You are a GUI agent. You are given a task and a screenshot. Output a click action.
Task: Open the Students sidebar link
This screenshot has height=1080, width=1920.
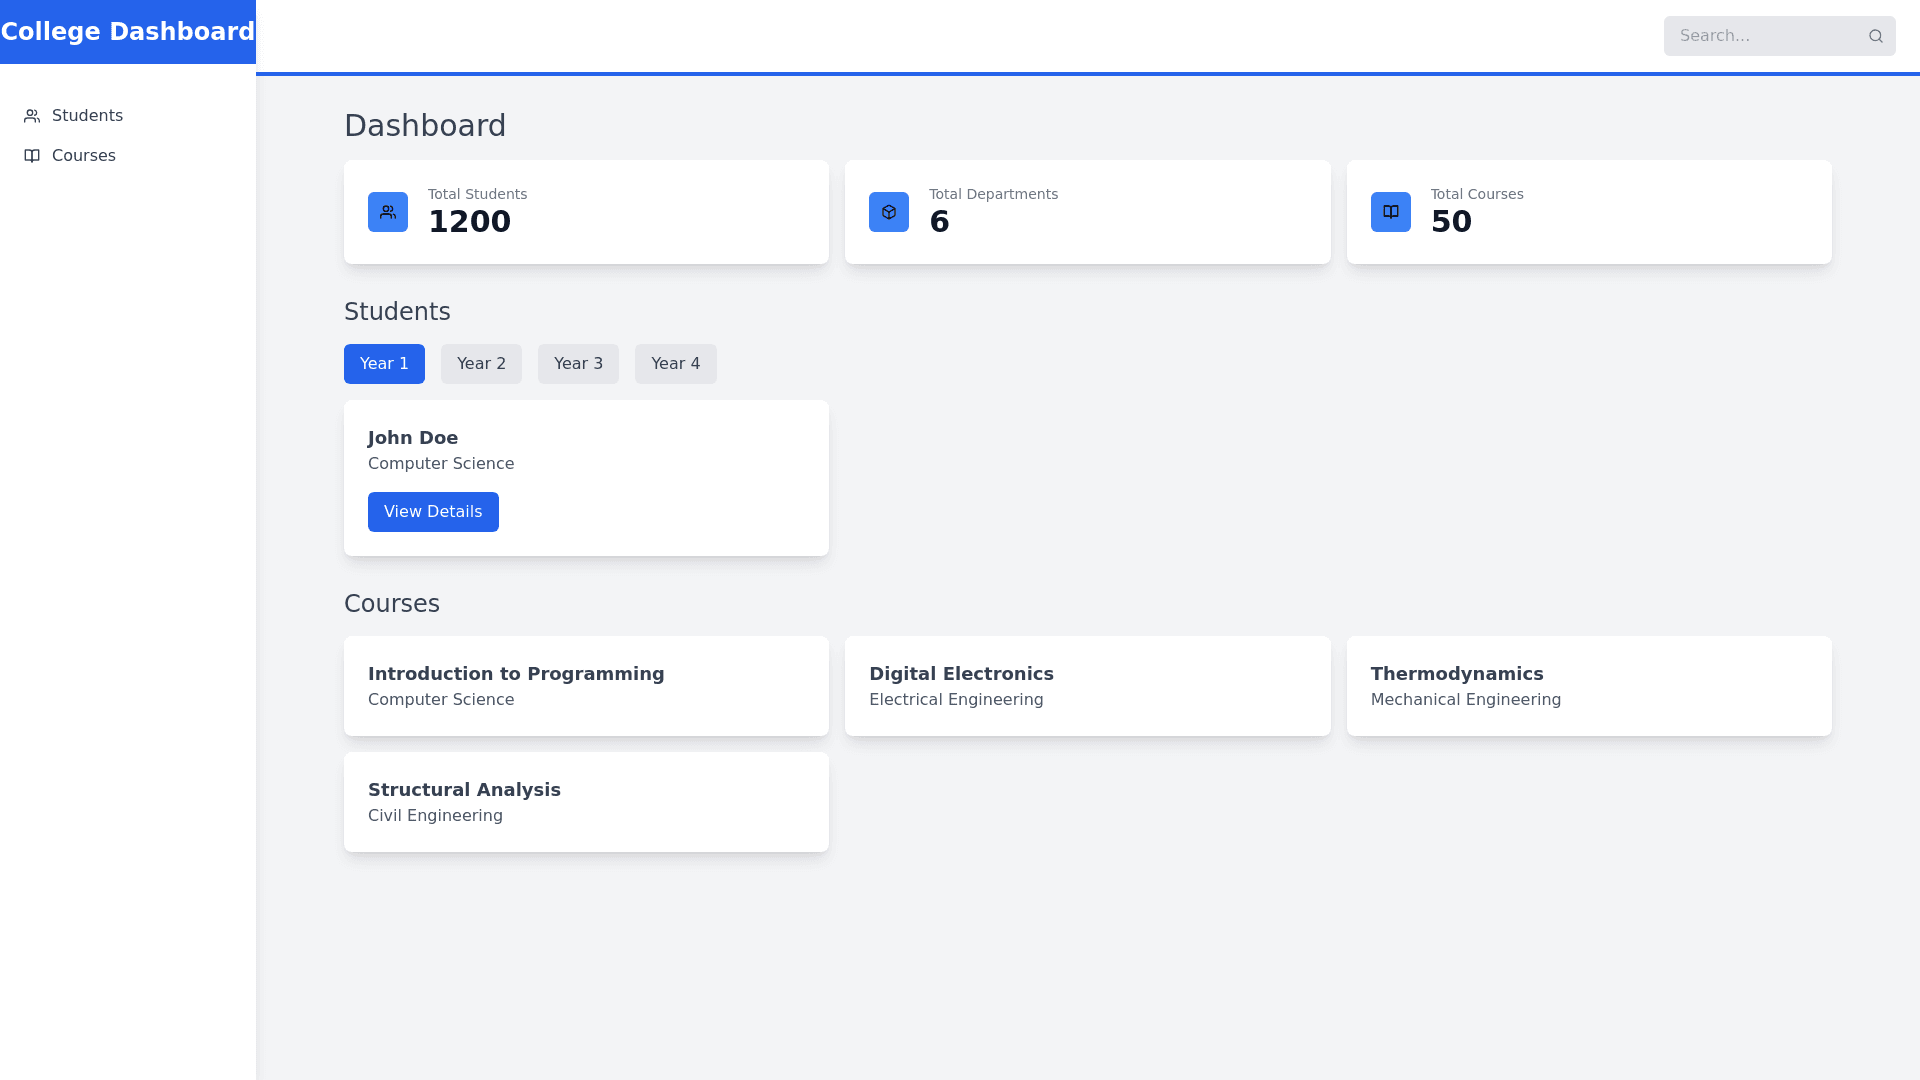tap(87, 116)
